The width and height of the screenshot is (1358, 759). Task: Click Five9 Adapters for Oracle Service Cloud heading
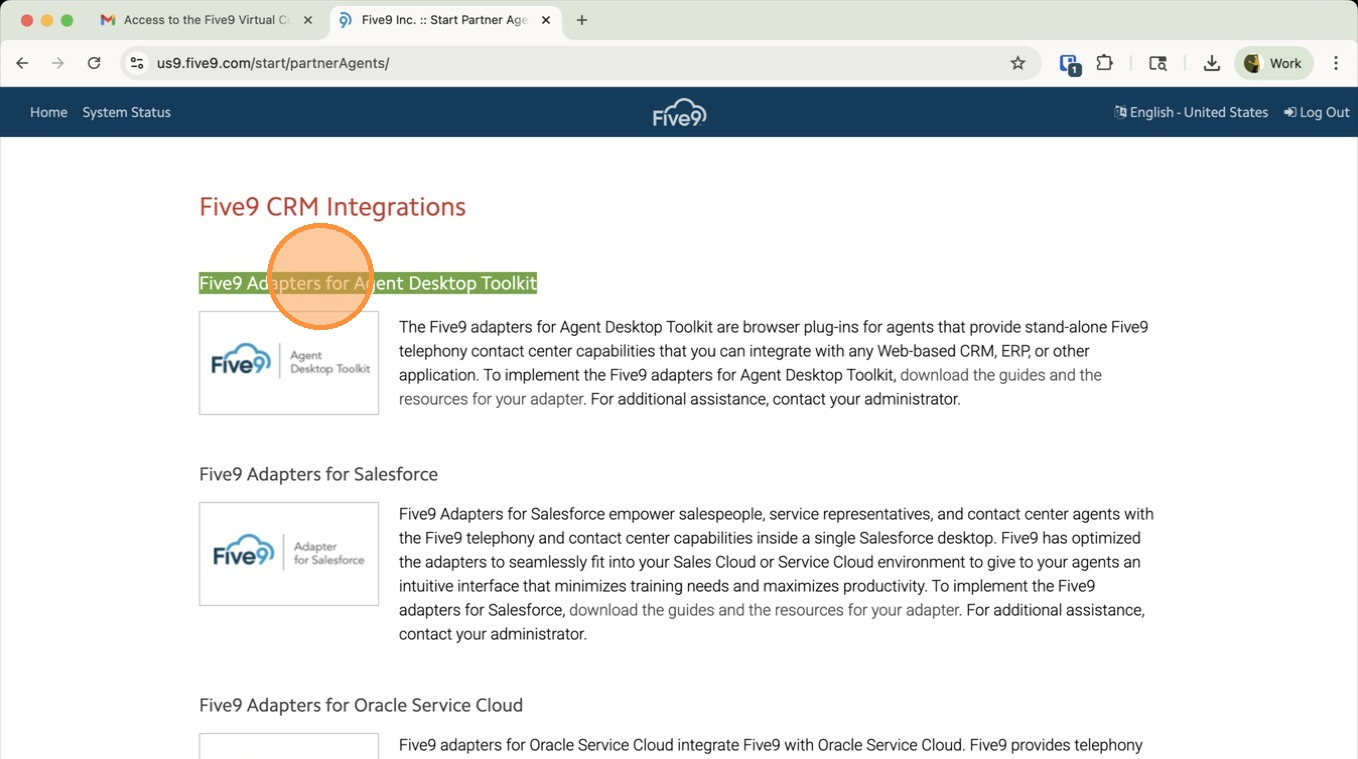(361, 705)
